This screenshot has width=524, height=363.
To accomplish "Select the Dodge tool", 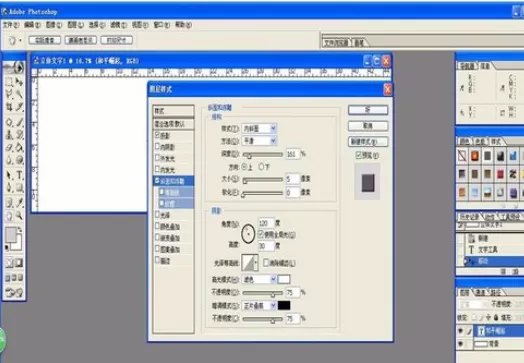I will tap(19, 160).
